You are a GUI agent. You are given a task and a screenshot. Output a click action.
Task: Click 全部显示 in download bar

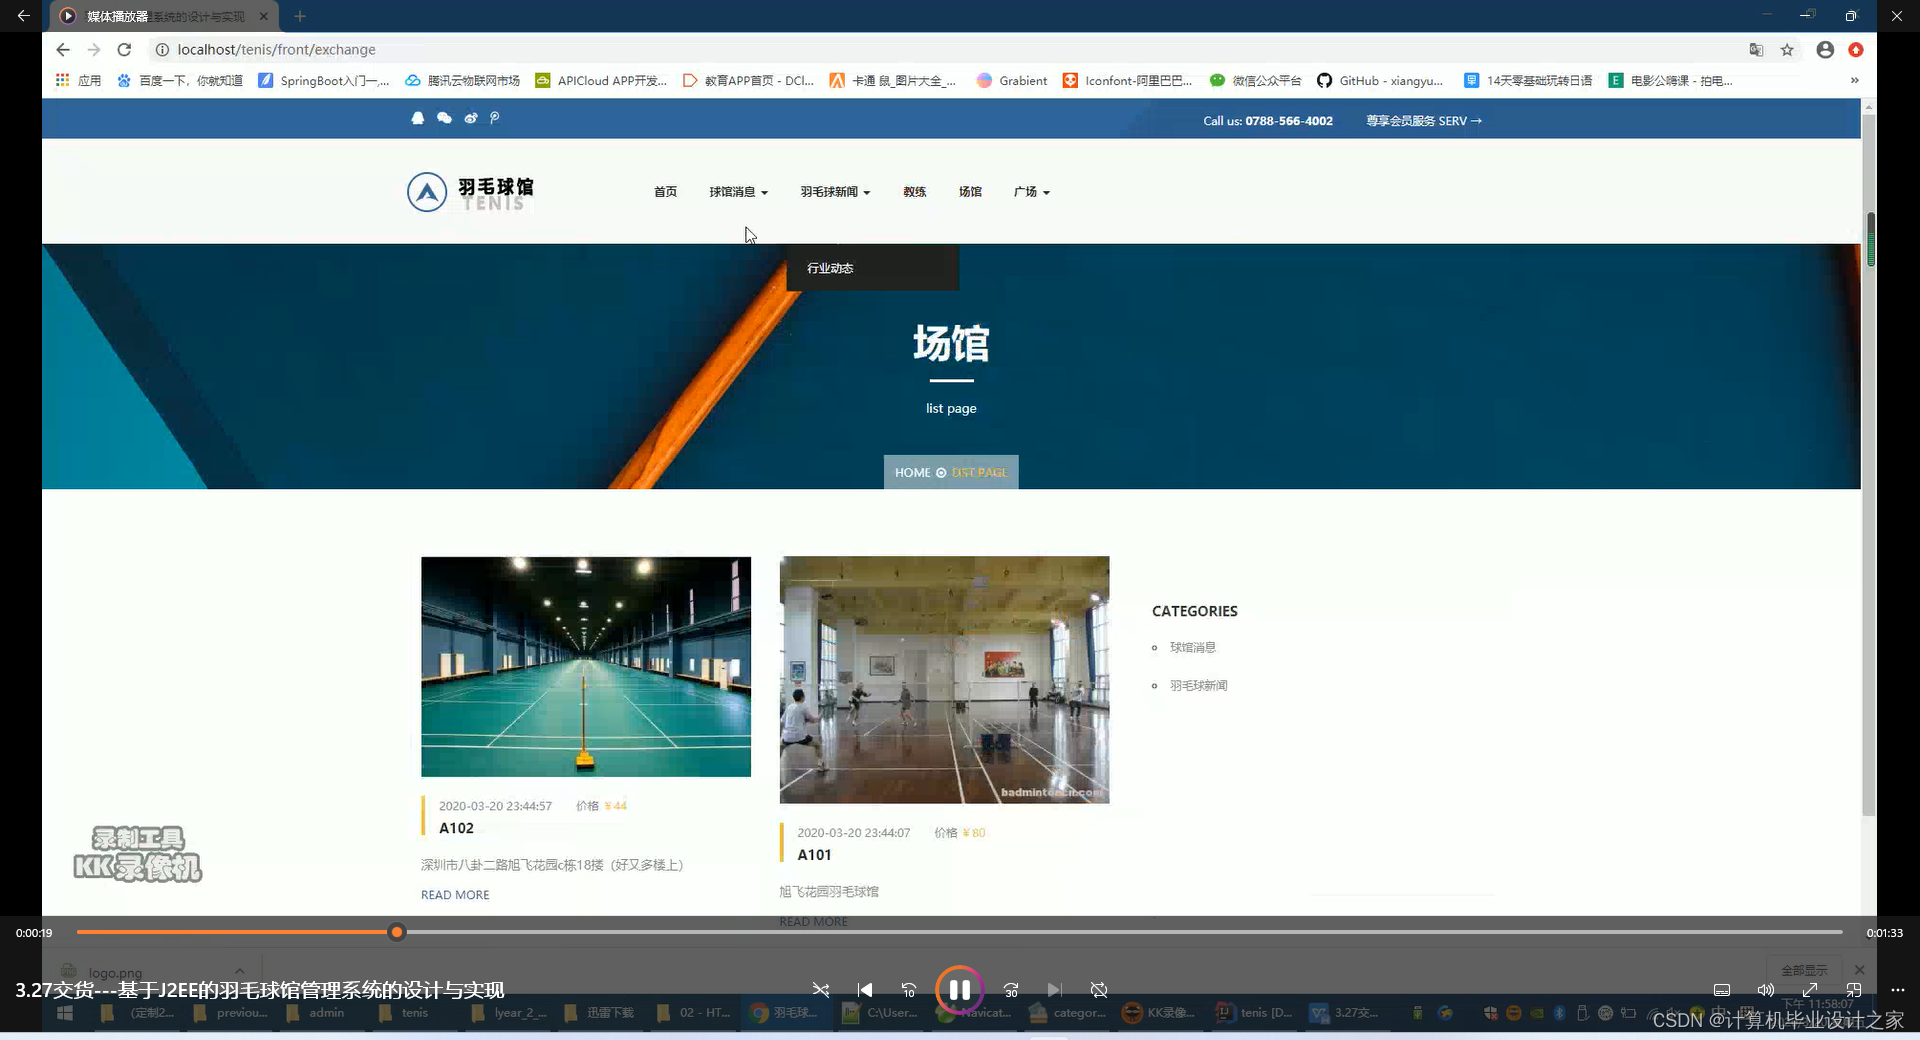point(1804,970)
